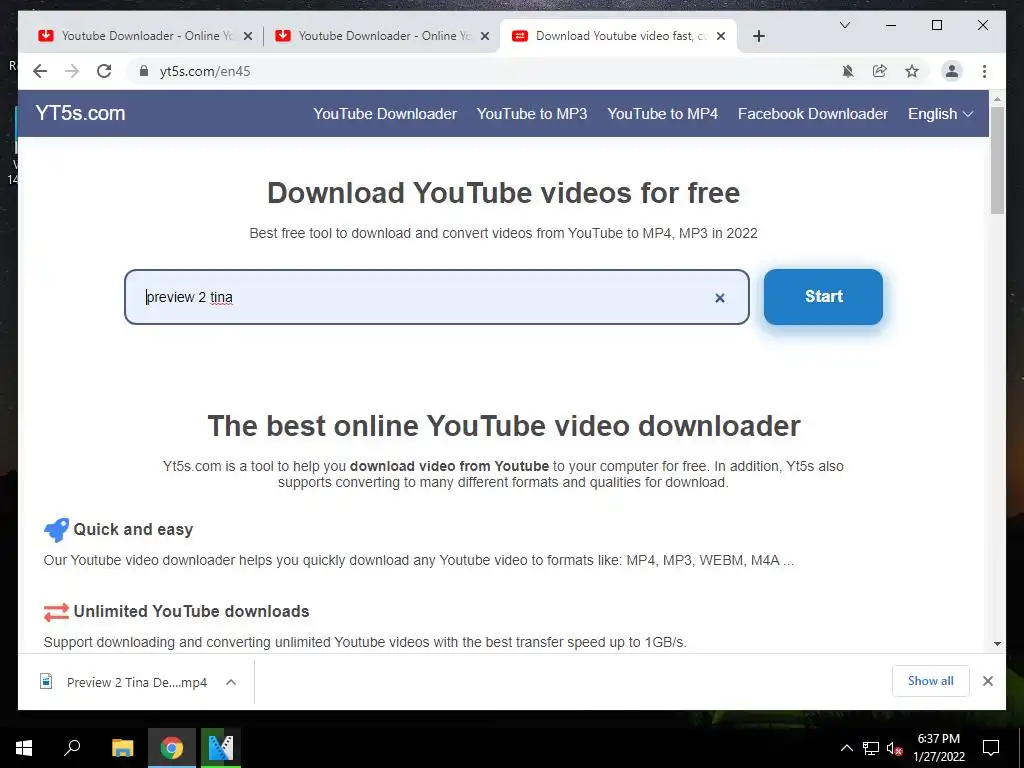1024x768 pixels.
Task: Expand download item options chevron
Action: (x=231, y=682)
